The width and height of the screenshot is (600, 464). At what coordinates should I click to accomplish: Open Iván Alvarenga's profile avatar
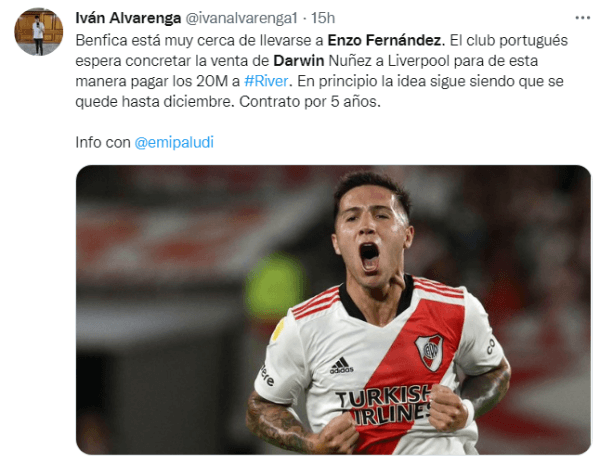(x=39, y=32)
